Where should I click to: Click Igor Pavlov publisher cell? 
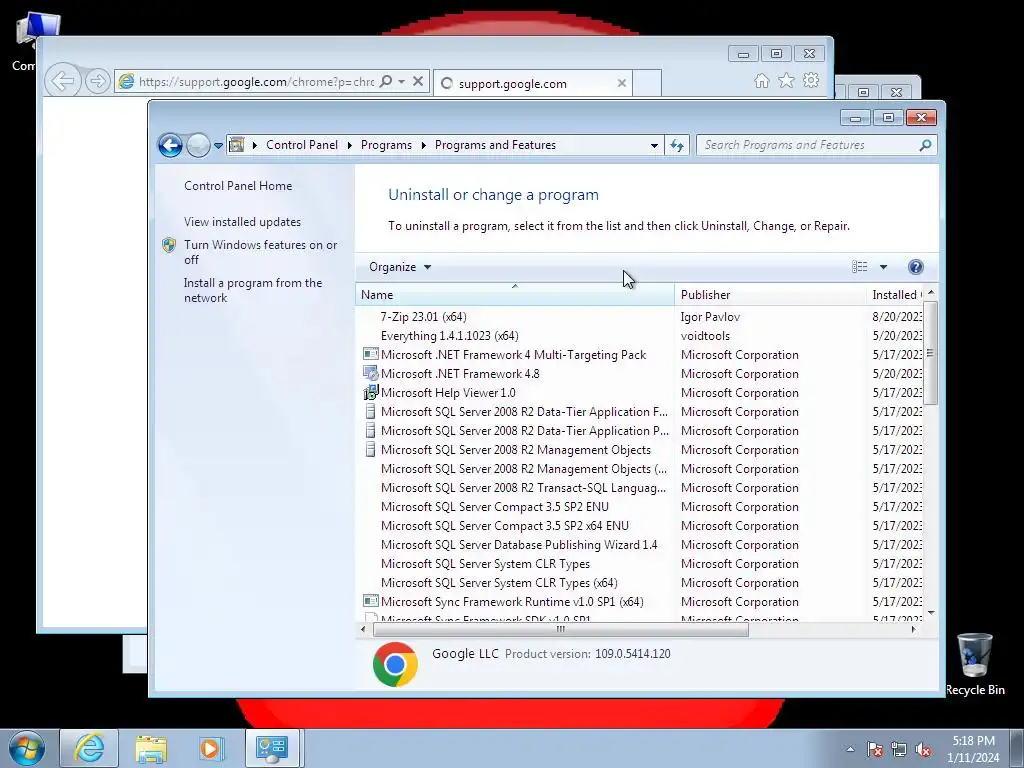tap(710, 317)
